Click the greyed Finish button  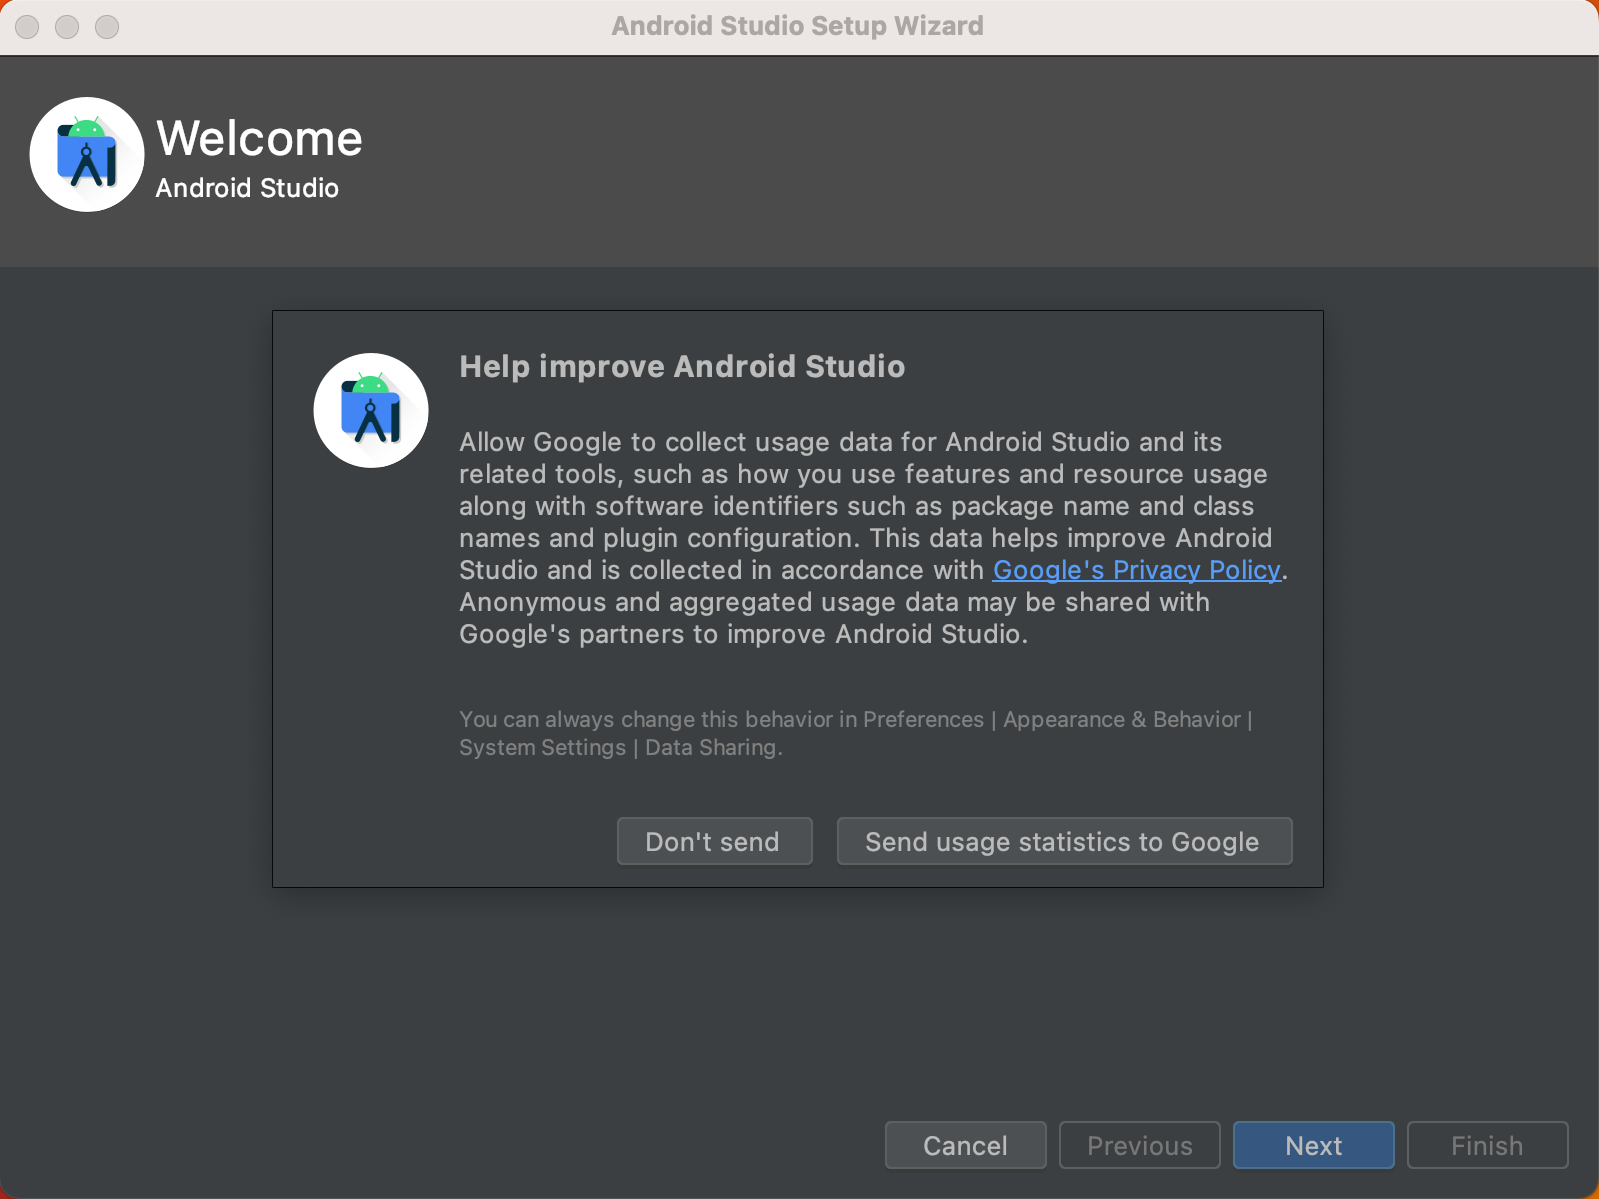point(1487,1145)
